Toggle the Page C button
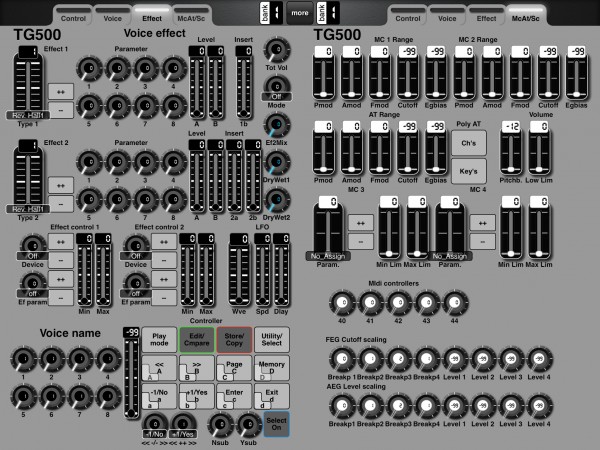 tap(234, 368)
